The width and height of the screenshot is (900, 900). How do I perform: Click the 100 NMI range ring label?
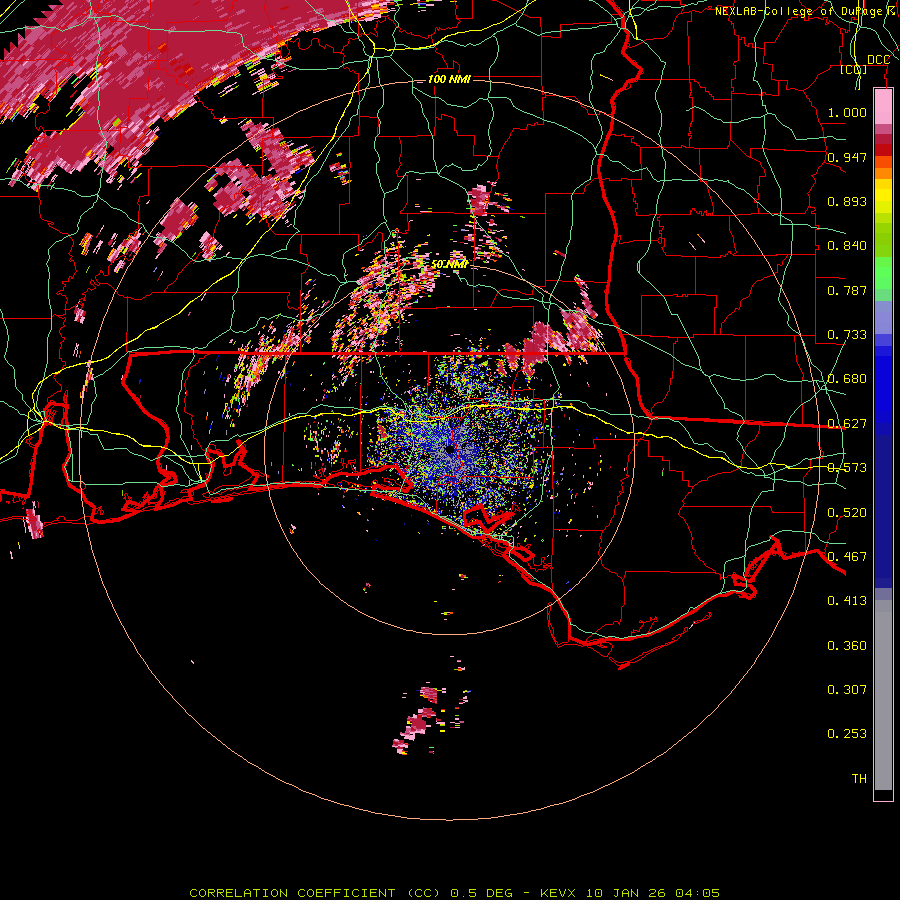point(449,79)
